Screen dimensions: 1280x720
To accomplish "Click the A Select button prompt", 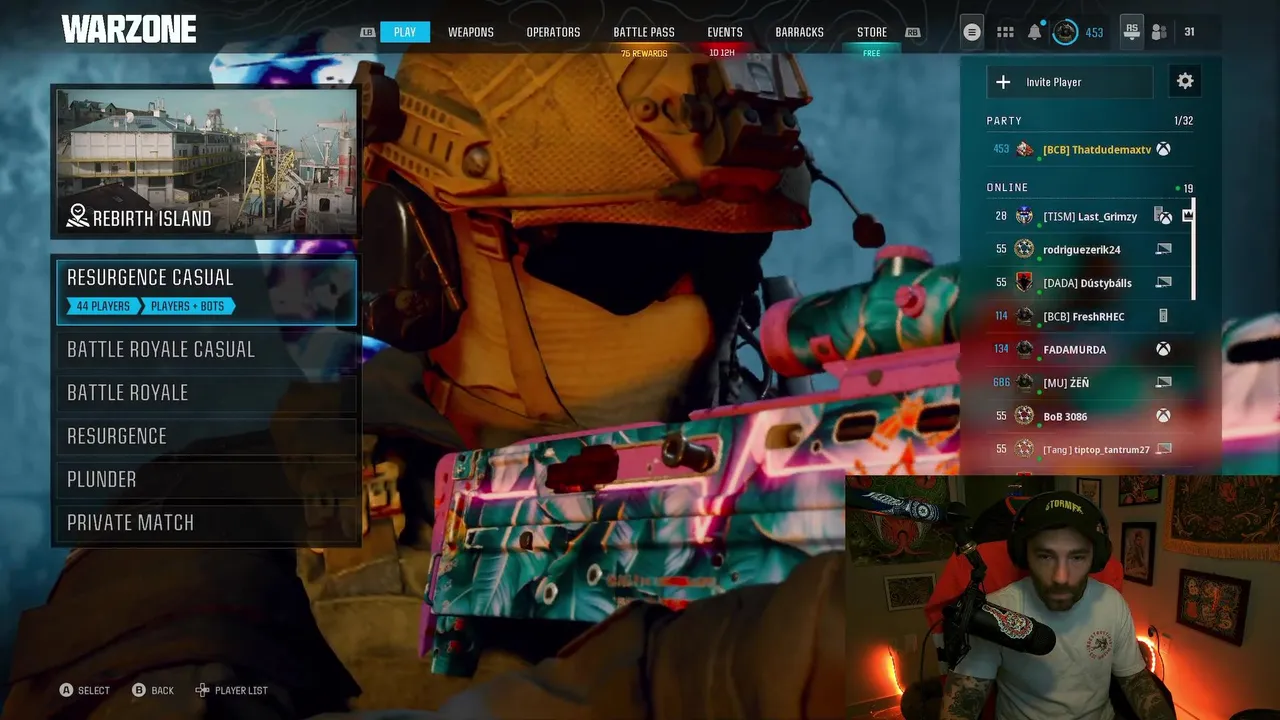I will (85, 690).
